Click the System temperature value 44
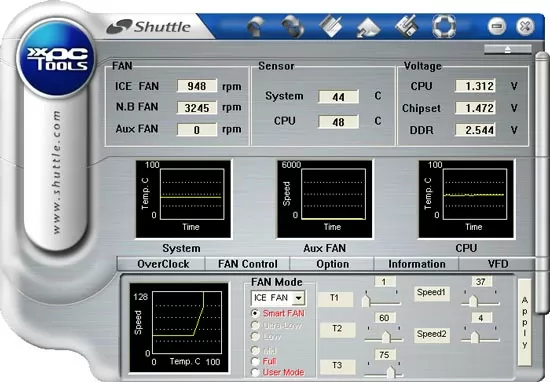 point(338,96)
